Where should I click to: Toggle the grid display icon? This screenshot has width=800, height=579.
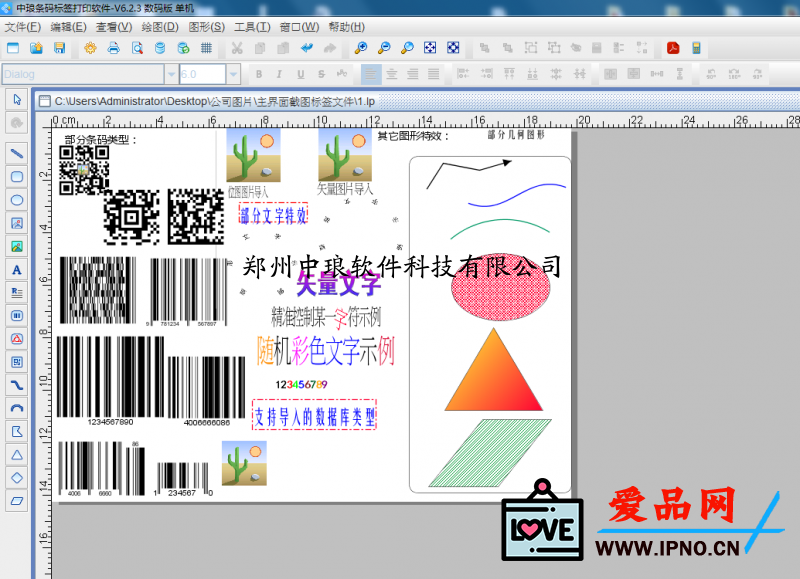tap(206, 48)
